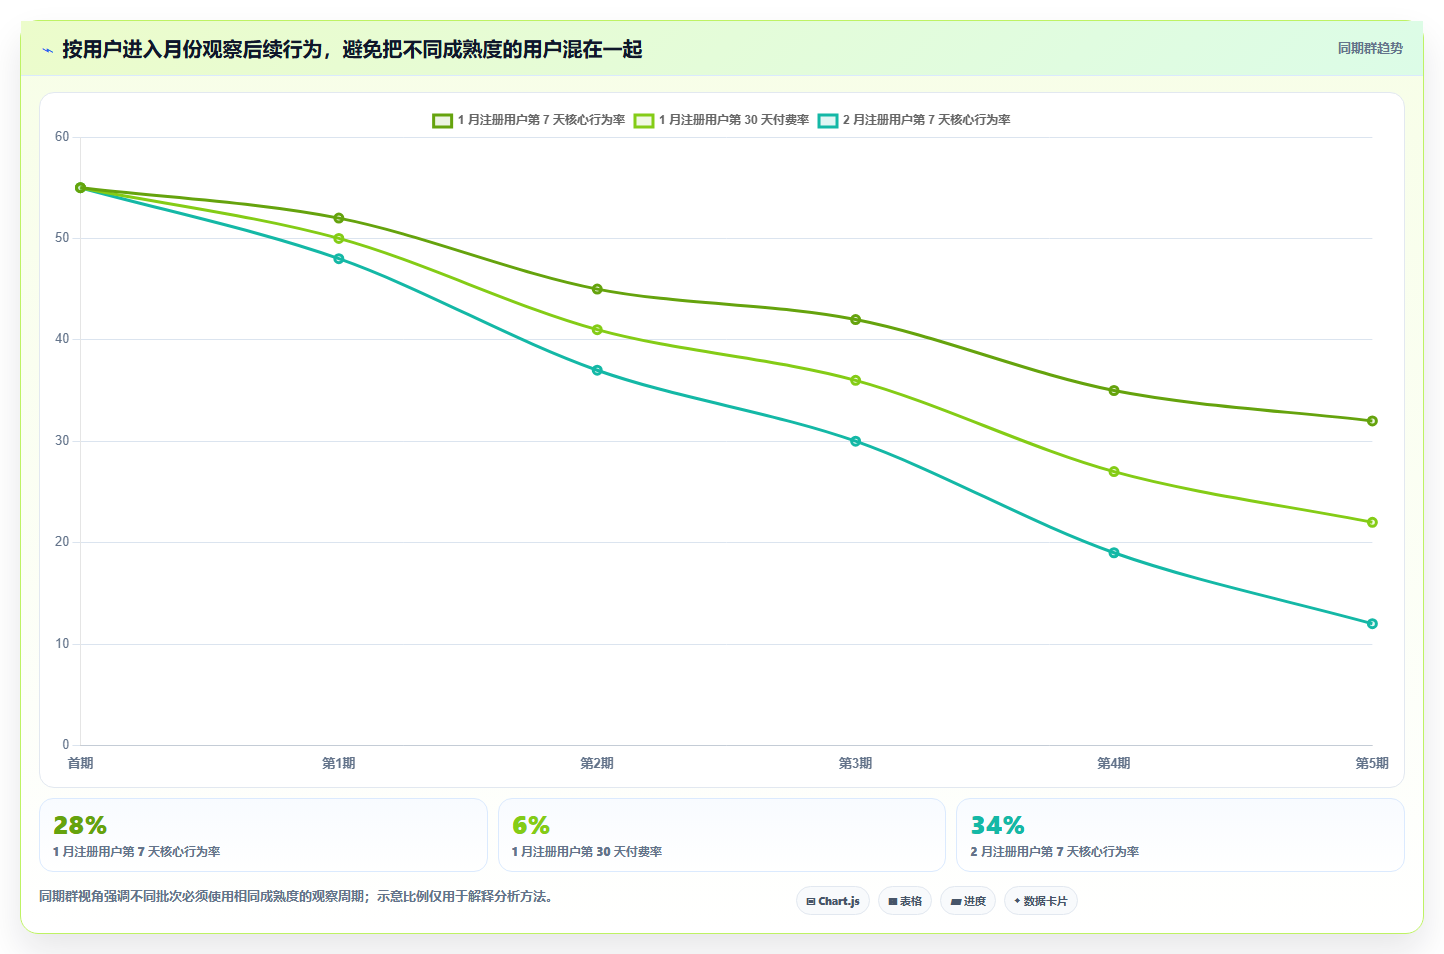This screenshot has height=954, width=1444.
Task: Click the 28% stat card
Action: tap(263, 835)
